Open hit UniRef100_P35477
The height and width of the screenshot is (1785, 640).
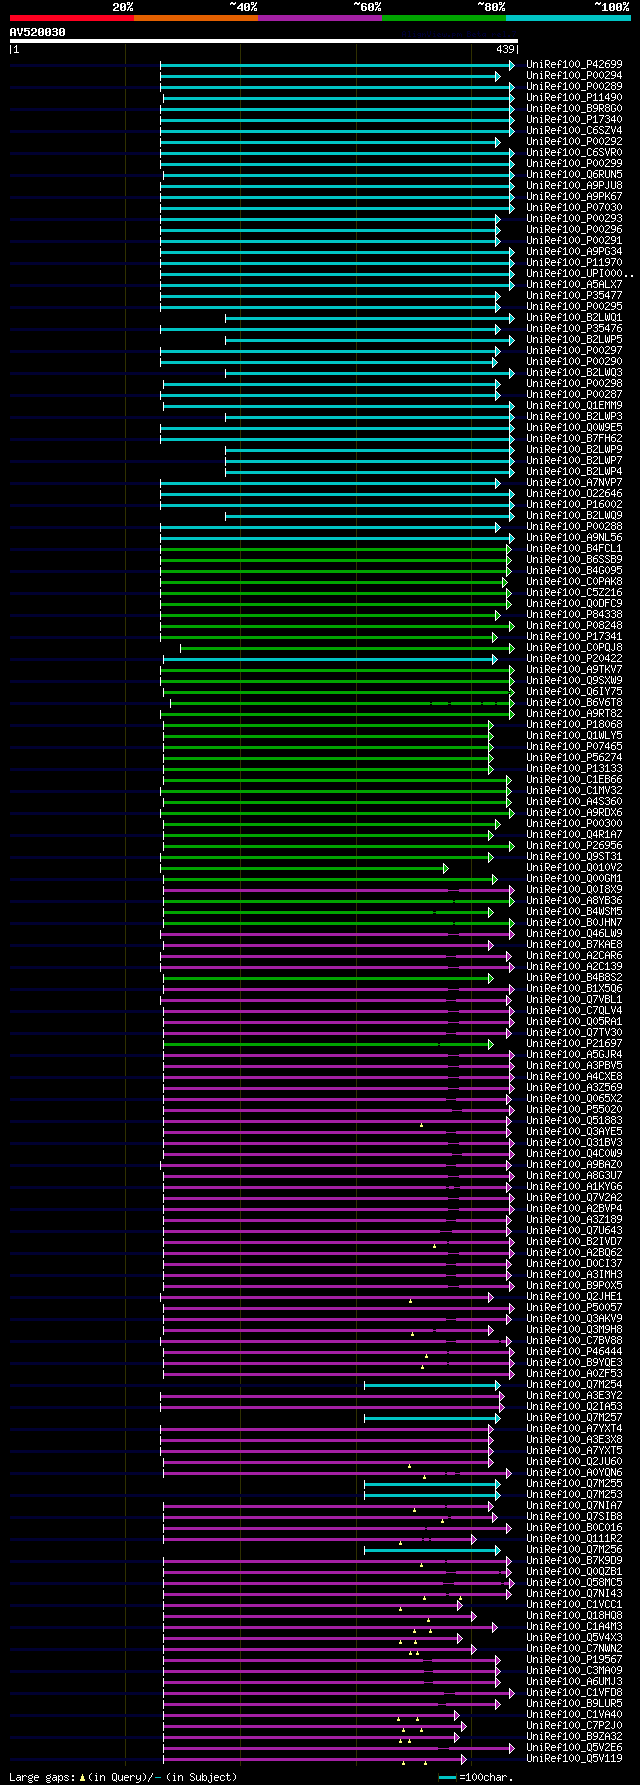(x=574, y=296)
